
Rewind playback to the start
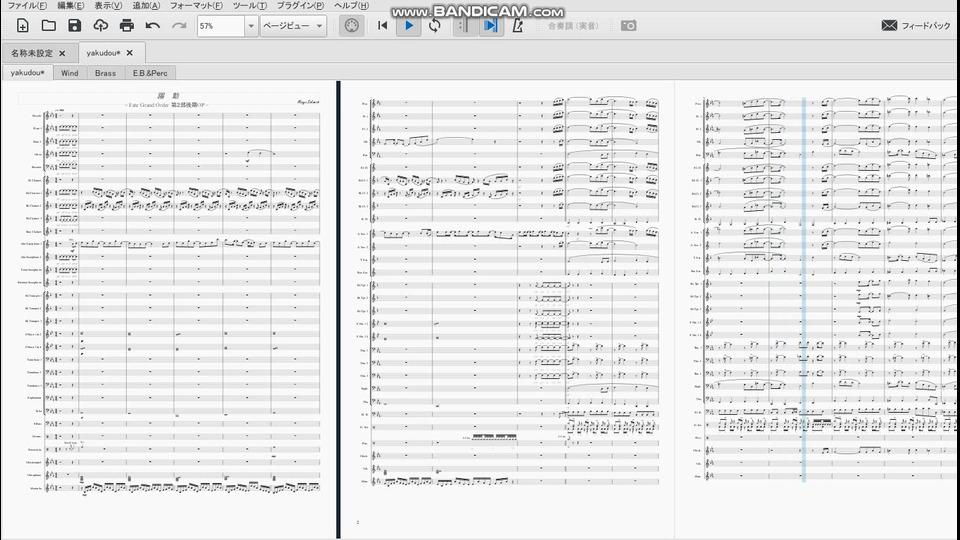(383, 26)
